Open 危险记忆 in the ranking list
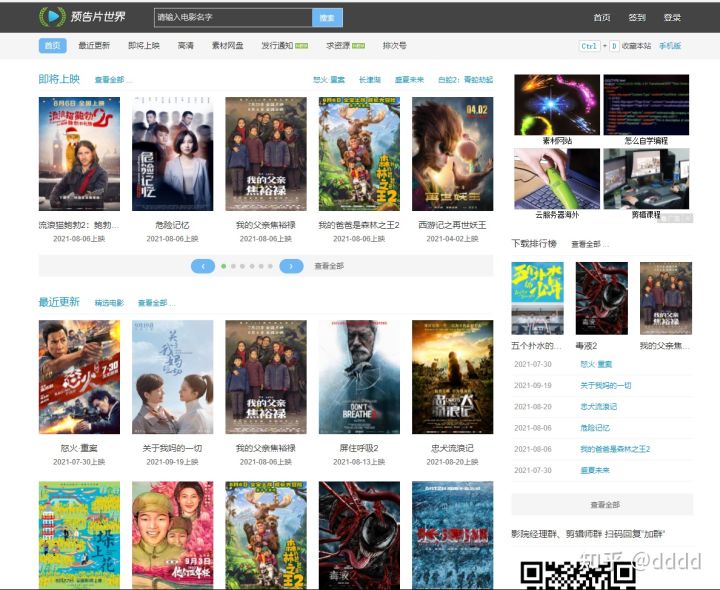This screenshot has height=590, width=720. click(595, 427)
